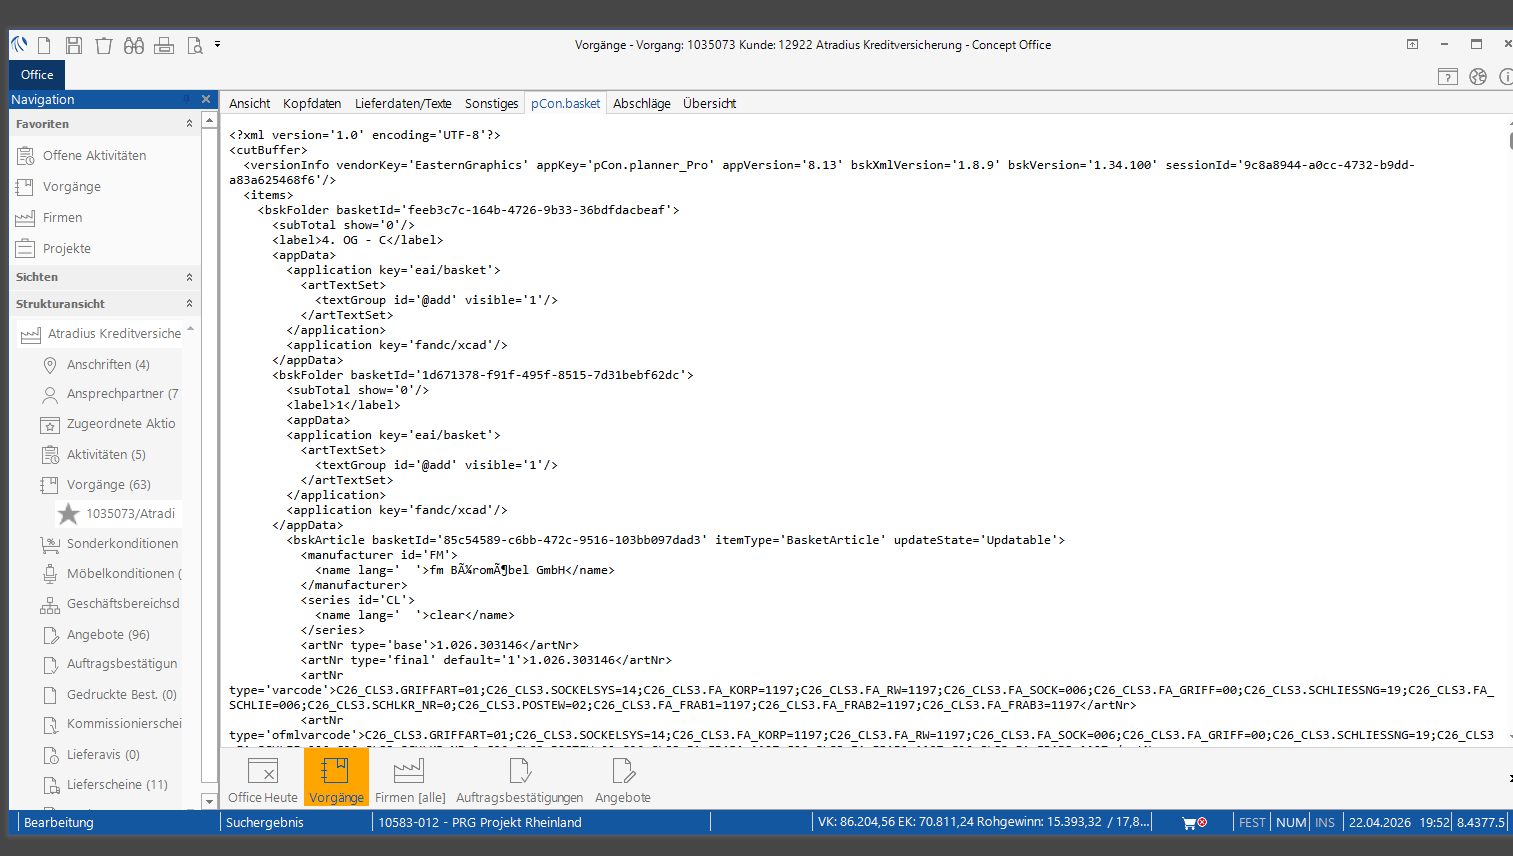Collapse the Sichten section
This screenshot has height=856, width=1513.
[189, 277]
